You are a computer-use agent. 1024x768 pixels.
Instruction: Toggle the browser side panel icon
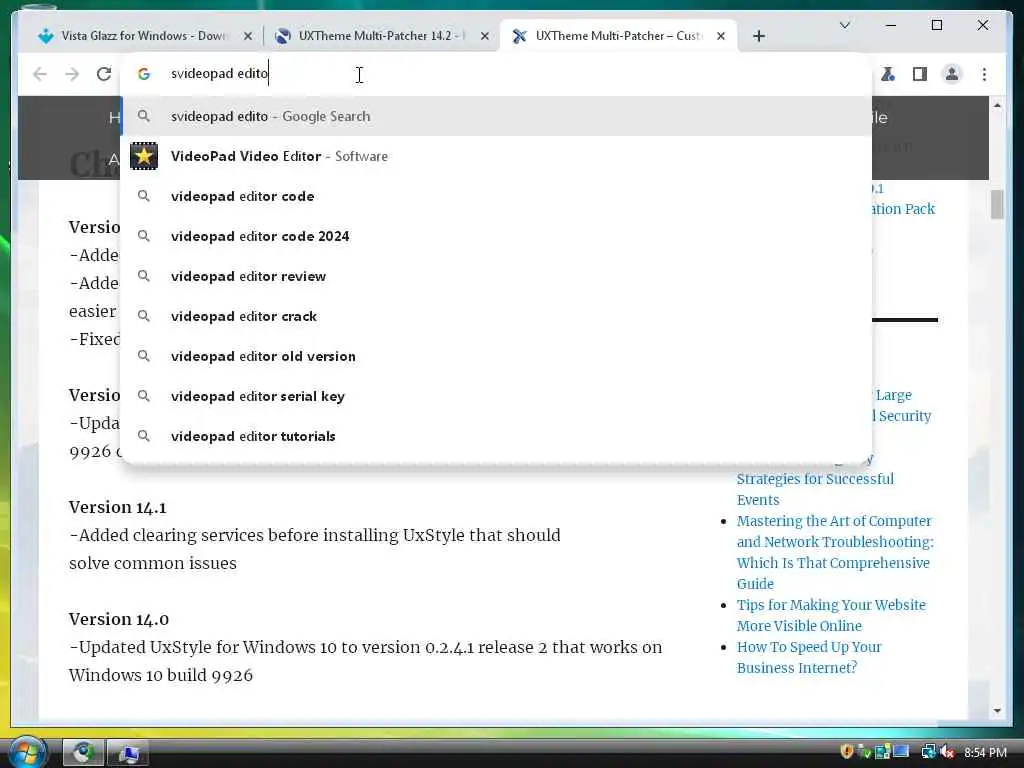(920, 74)
